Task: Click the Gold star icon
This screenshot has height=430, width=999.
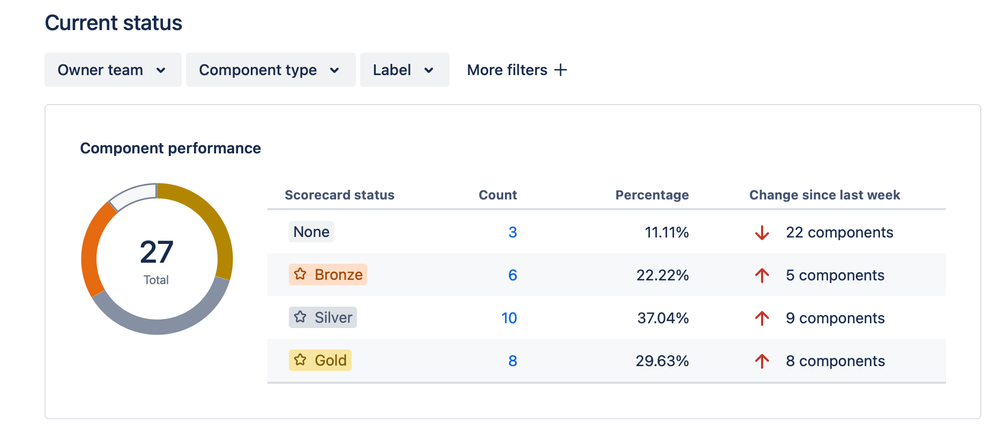Action: pos(300,361)
